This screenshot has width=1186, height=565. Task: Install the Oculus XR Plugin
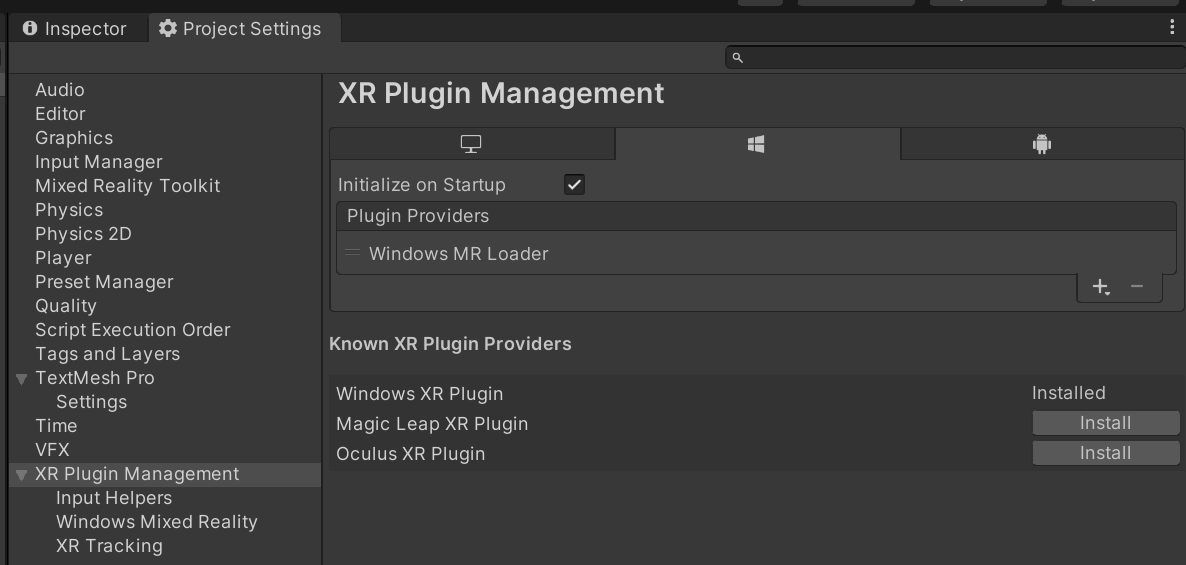(1106, 453)
